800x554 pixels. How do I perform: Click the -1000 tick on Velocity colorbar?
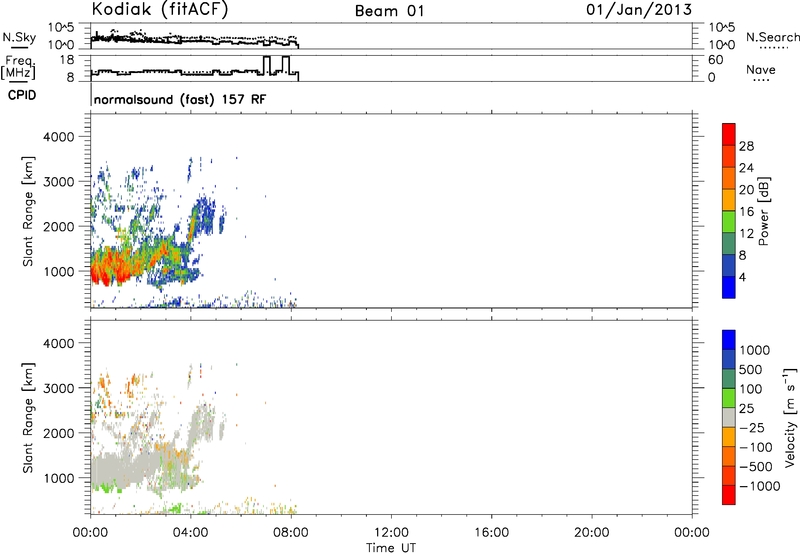pos(760,486)
